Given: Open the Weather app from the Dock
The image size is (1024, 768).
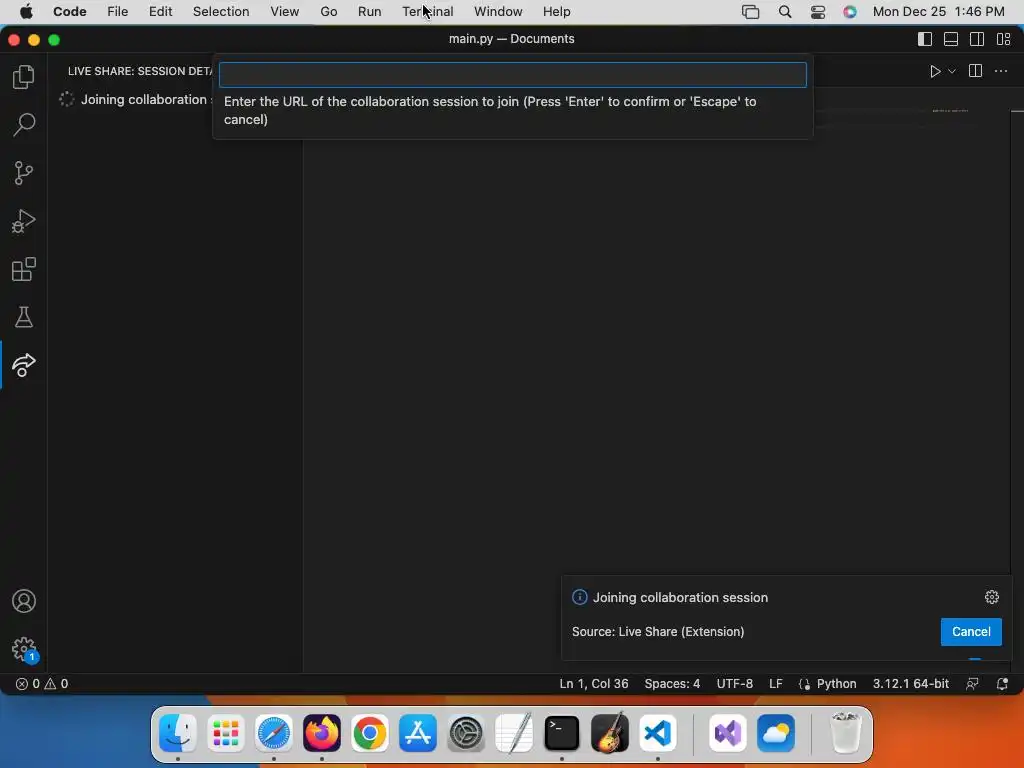Looking at the screenshot, I should [x=776, y=733].
